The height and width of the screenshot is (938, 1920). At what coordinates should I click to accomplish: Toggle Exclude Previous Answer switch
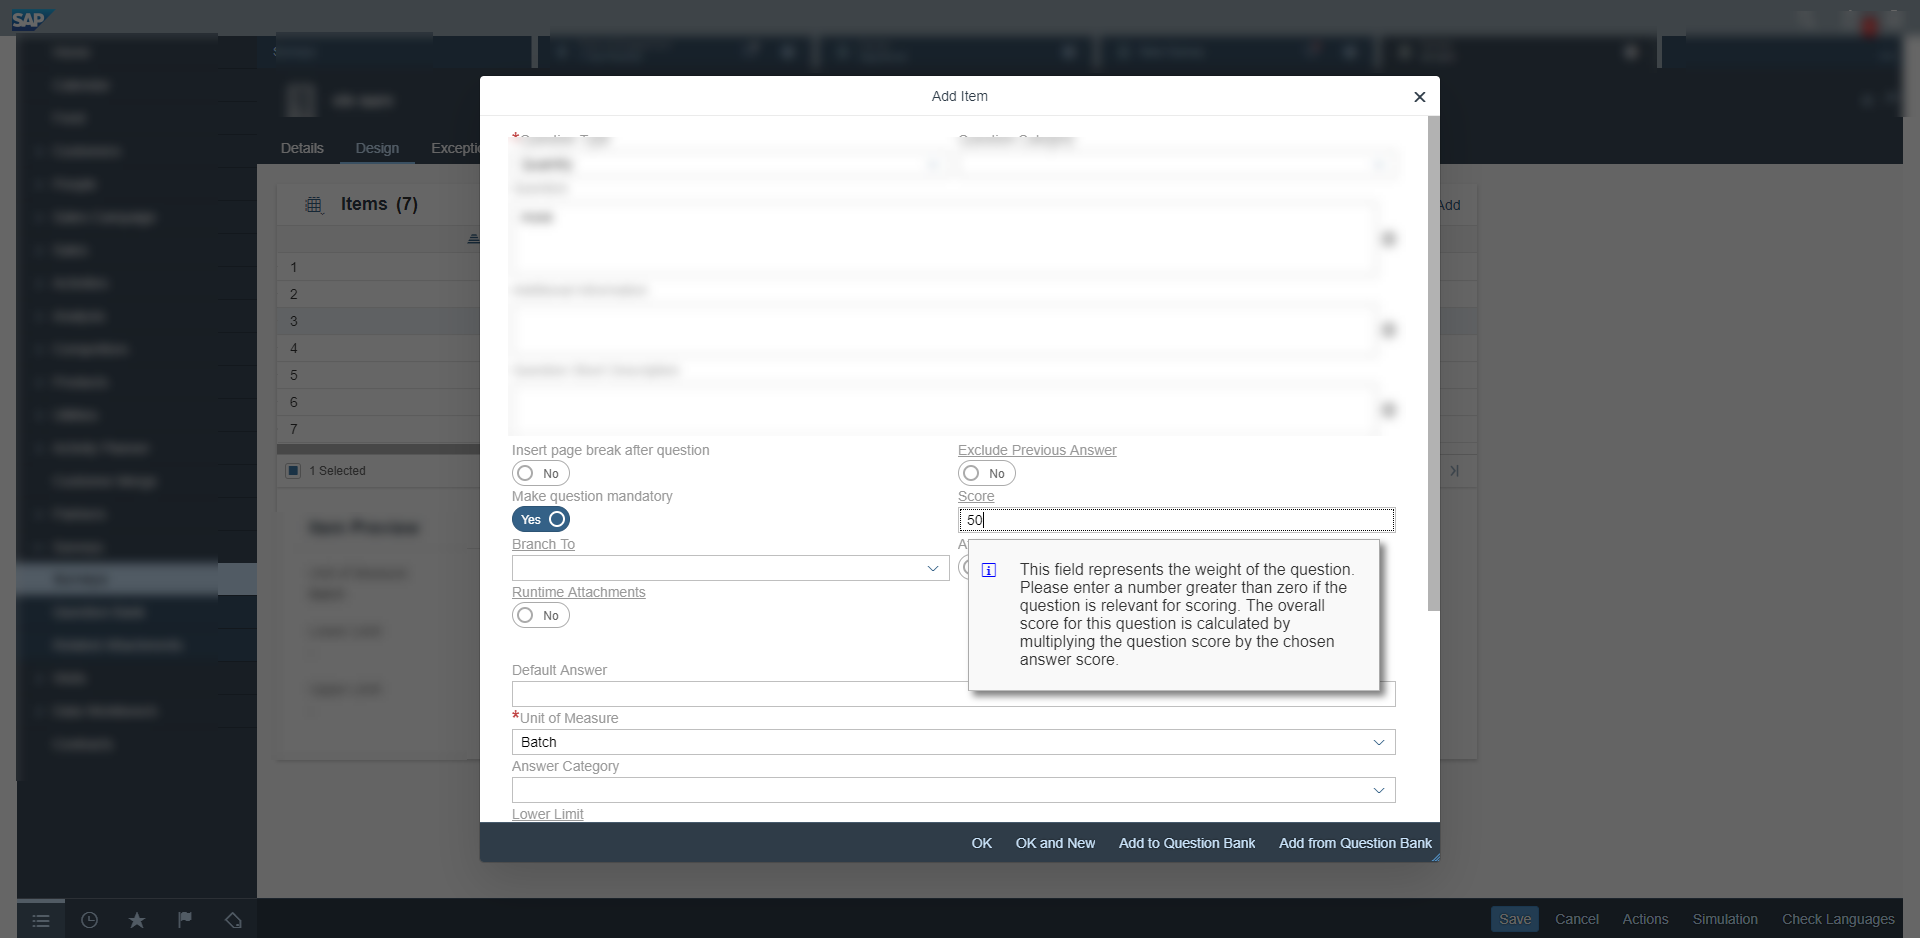987,473
